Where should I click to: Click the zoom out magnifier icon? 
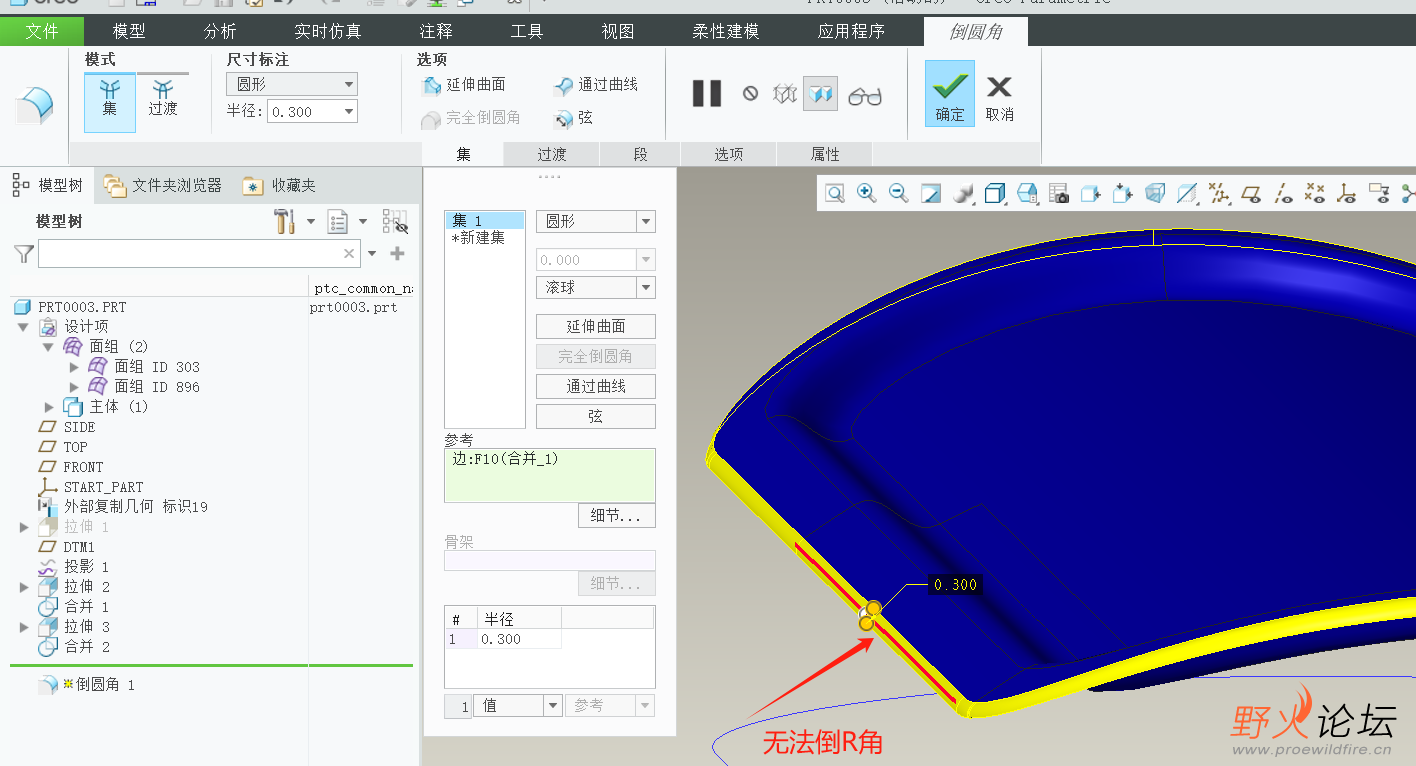tap(899, 194)
